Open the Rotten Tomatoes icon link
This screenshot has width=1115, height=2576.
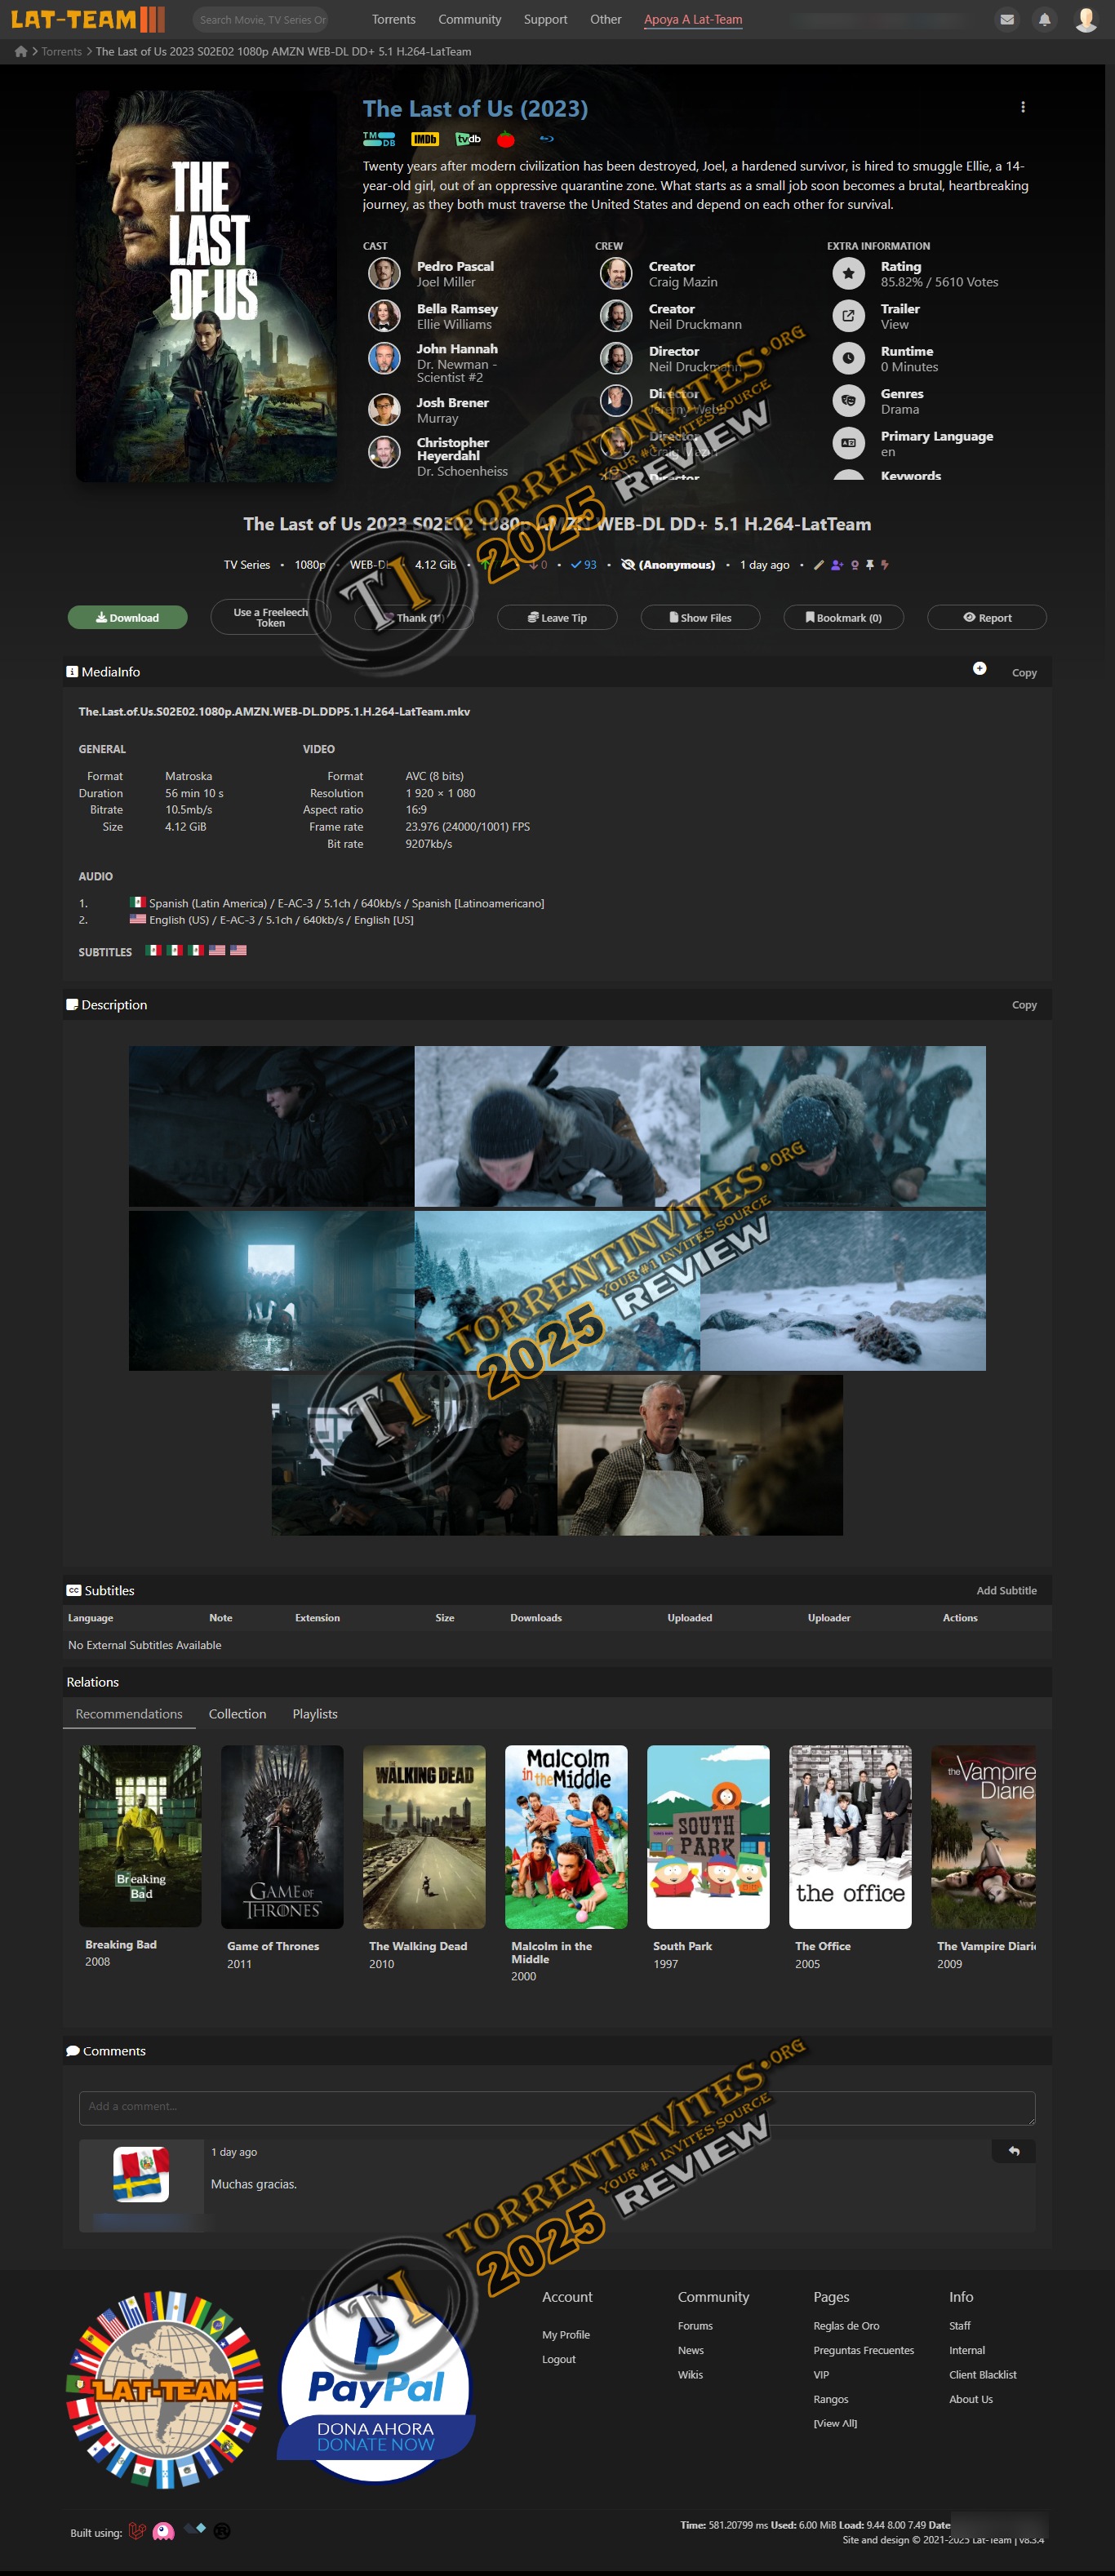pos(506,139)
